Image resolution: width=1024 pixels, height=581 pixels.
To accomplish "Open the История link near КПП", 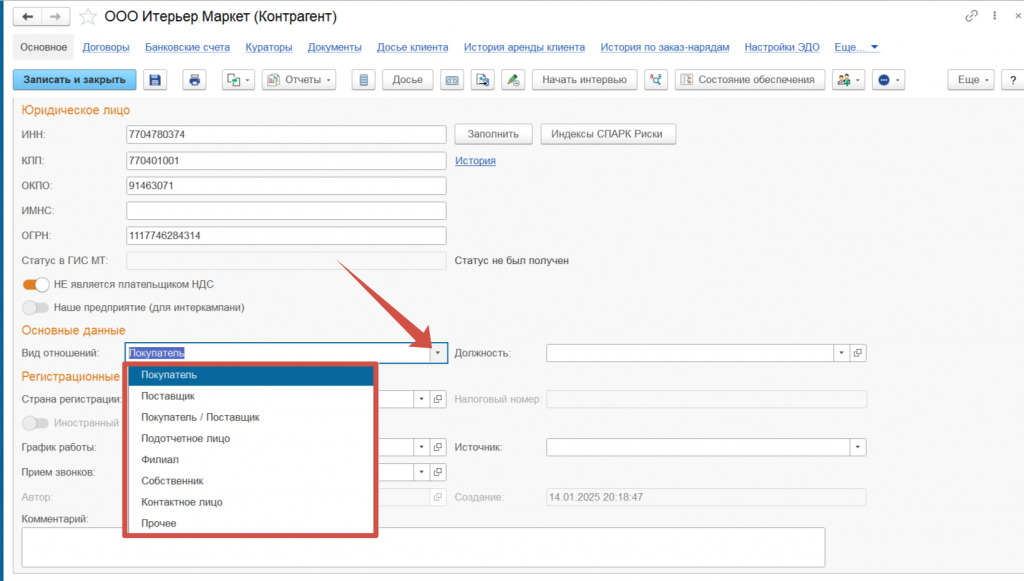I will coord(475,160).
